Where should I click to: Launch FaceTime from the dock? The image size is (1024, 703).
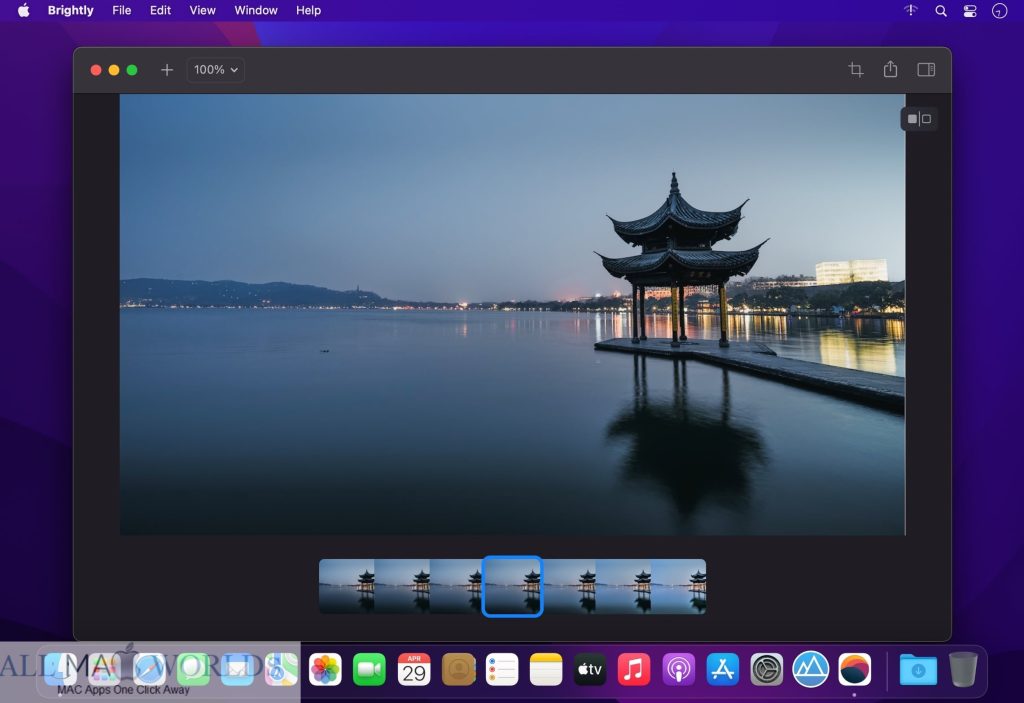[370, 670]
